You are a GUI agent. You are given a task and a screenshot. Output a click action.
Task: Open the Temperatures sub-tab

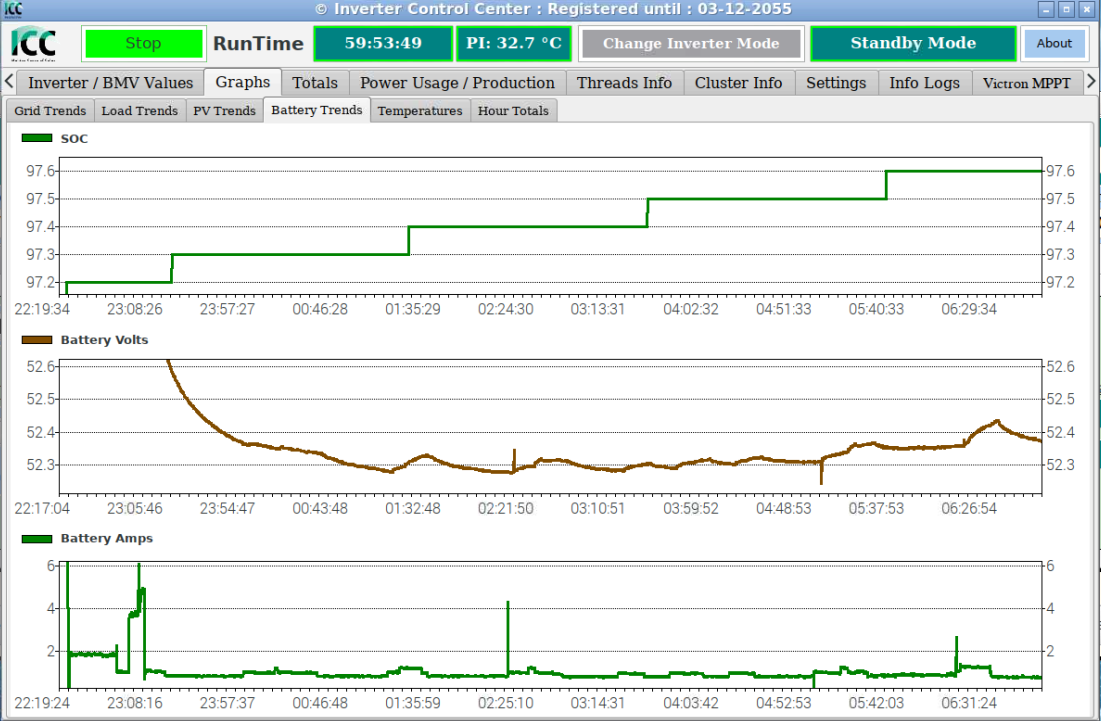420,111
